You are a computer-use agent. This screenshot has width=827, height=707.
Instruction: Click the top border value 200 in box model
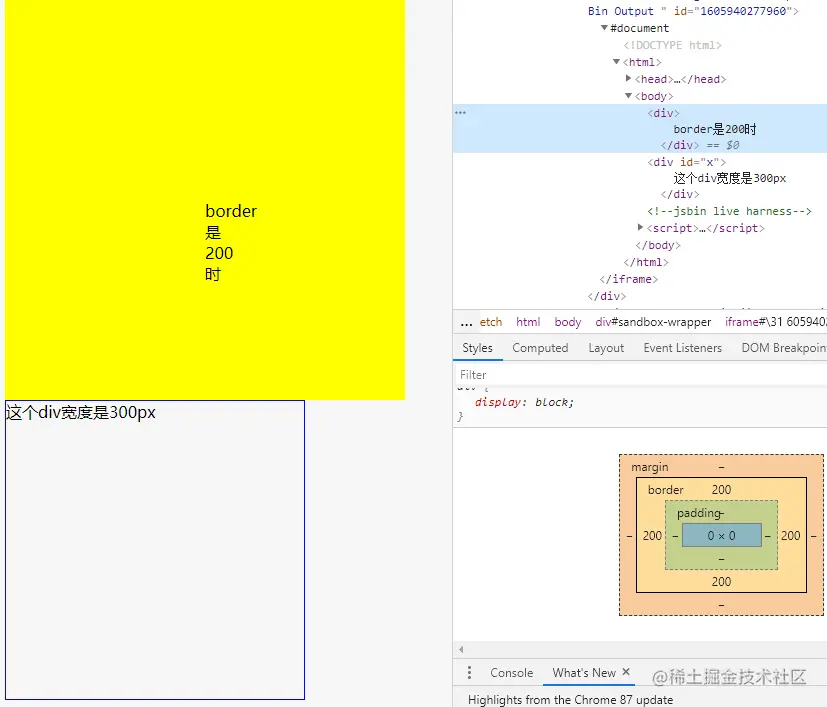click(x=722, y=490)
